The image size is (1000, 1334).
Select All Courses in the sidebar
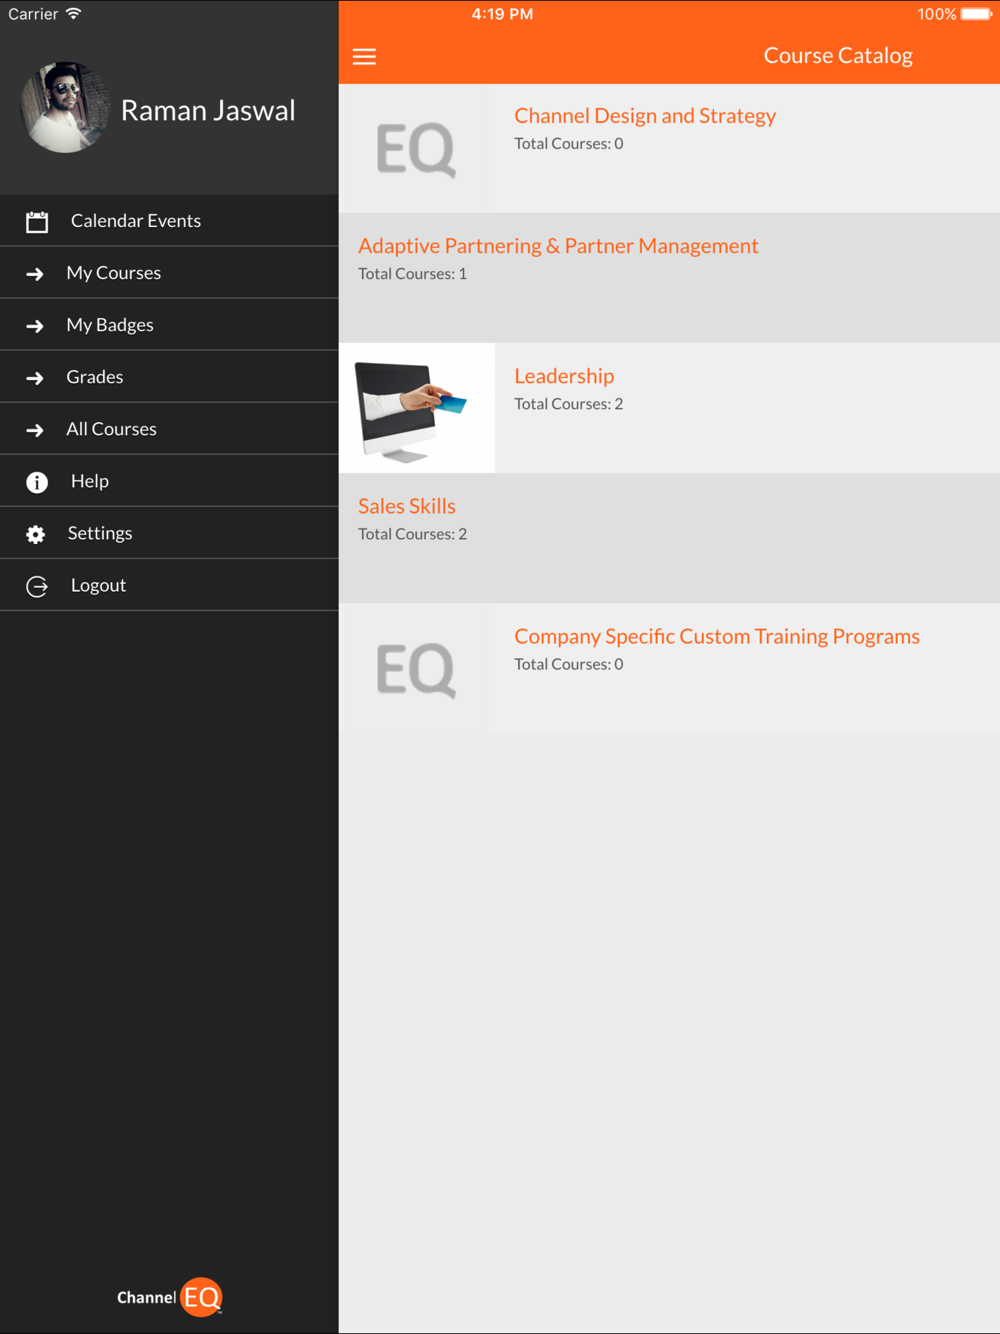click(x=169, y=429)
